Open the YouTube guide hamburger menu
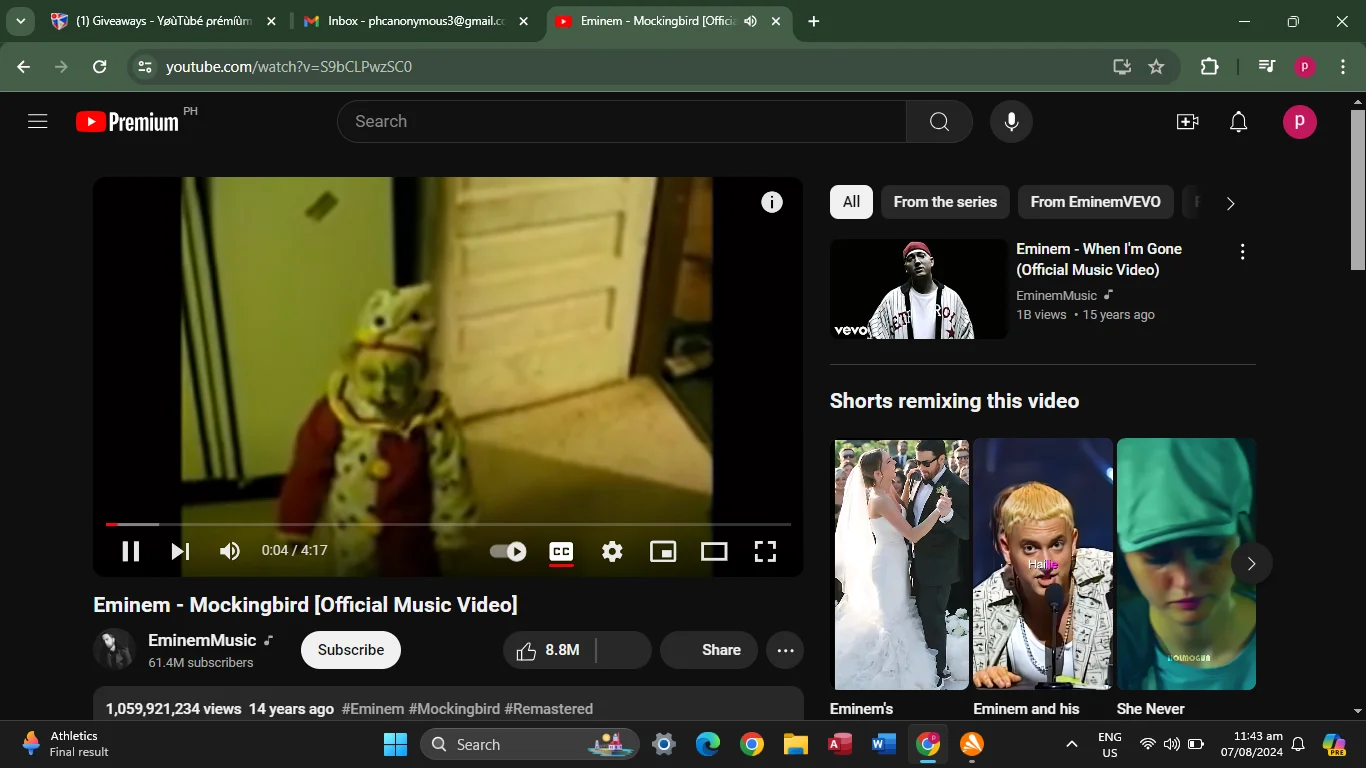Screen dimensions: 1366x768 [38, 121]
